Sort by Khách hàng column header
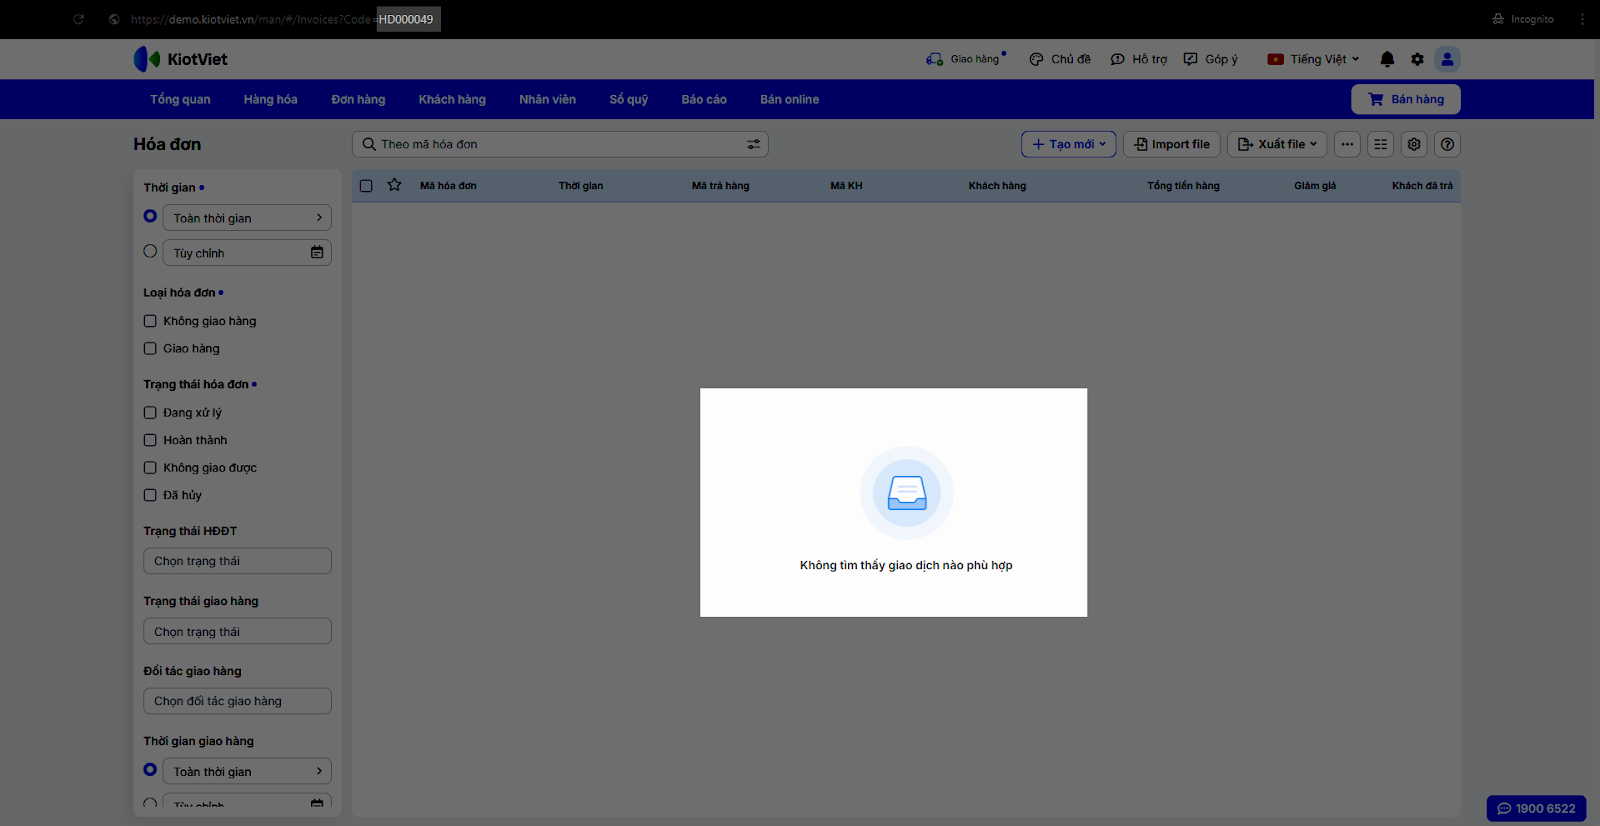Viewport: 1600px width, 826px height. [x=997, y=186]
